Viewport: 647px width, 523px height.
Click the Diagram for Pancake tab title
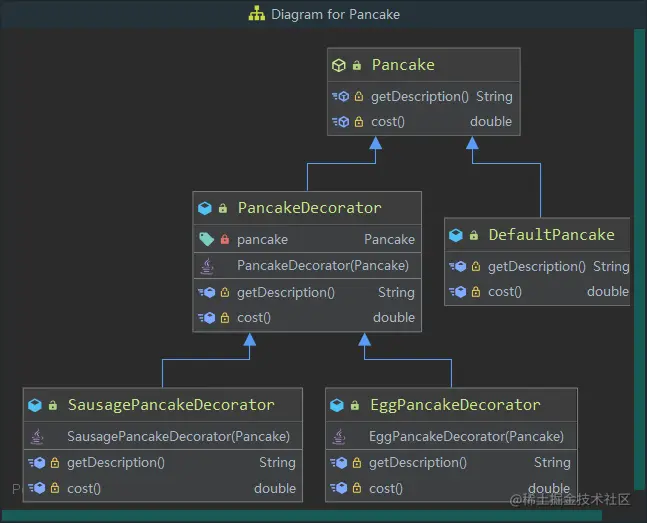335,14
